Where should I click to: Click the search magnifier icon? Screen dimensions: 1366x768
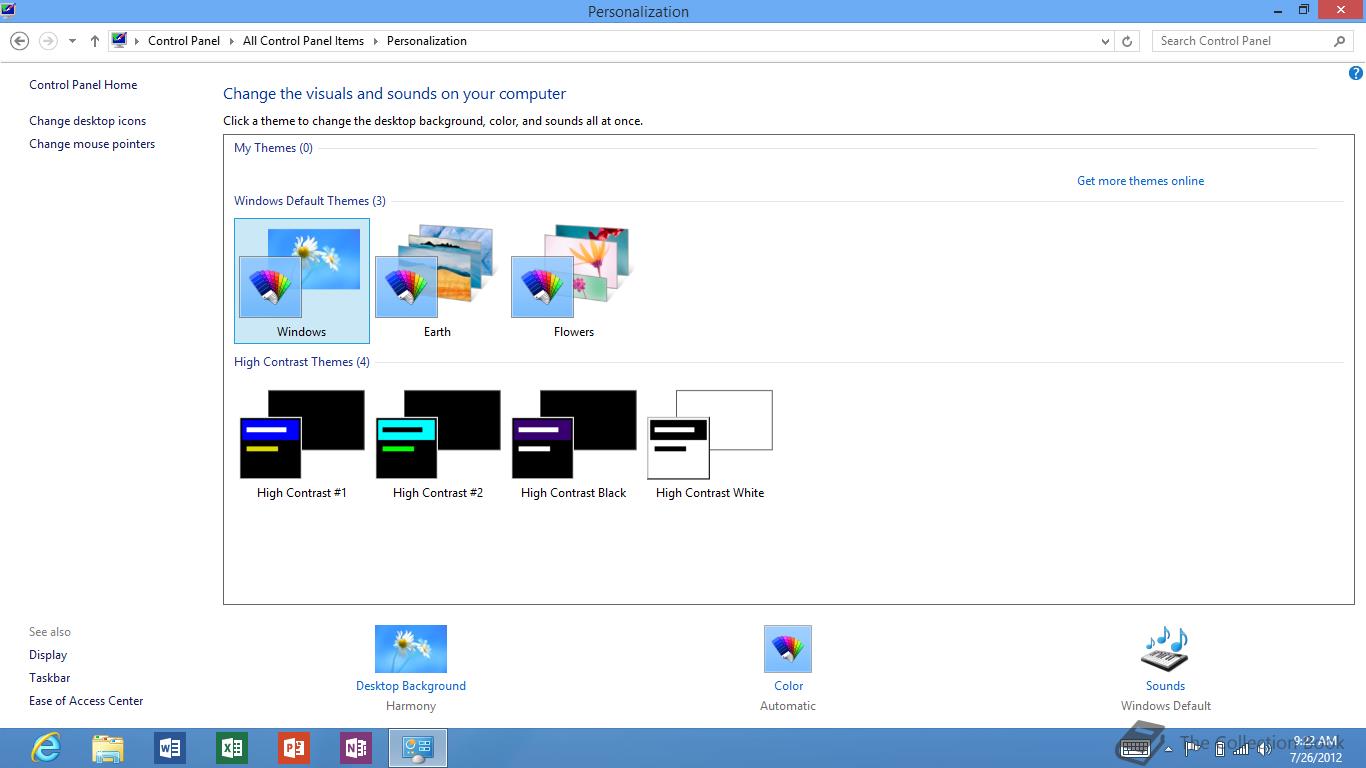pos(1340,41)
